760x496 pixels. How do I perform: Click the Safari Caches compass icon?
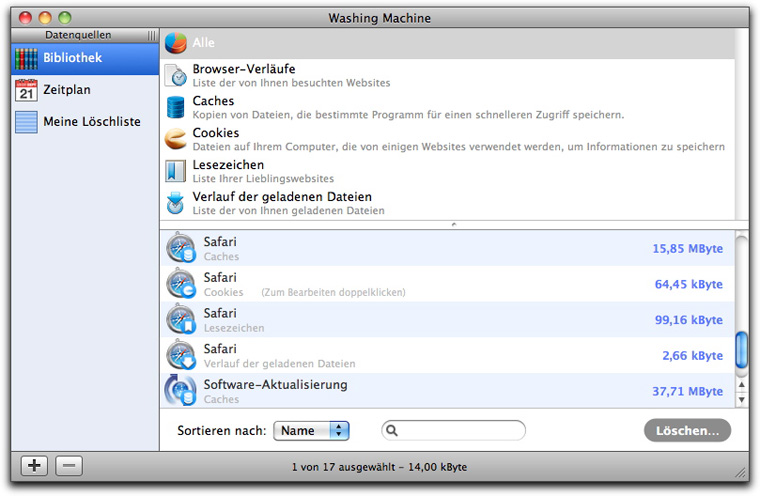coord(181,247)
